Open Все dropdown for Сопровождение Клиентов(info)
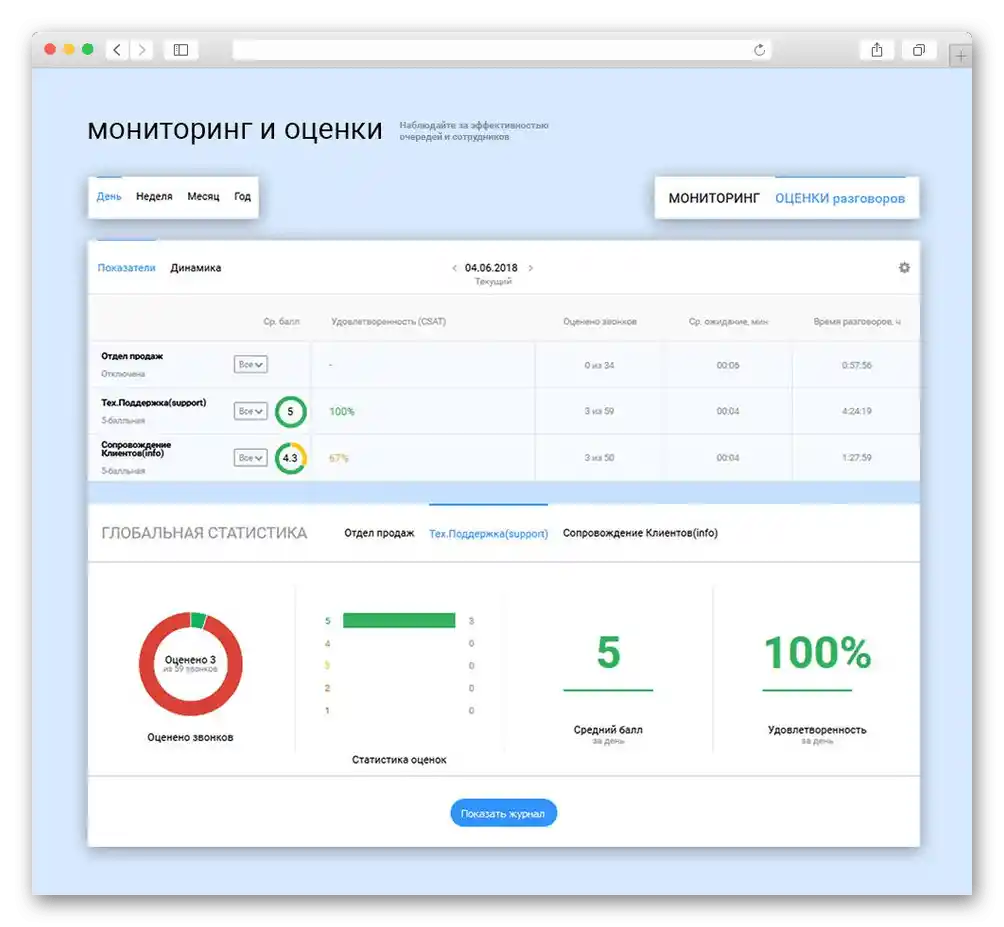The image size is (1004, 927). coord(250,458)
